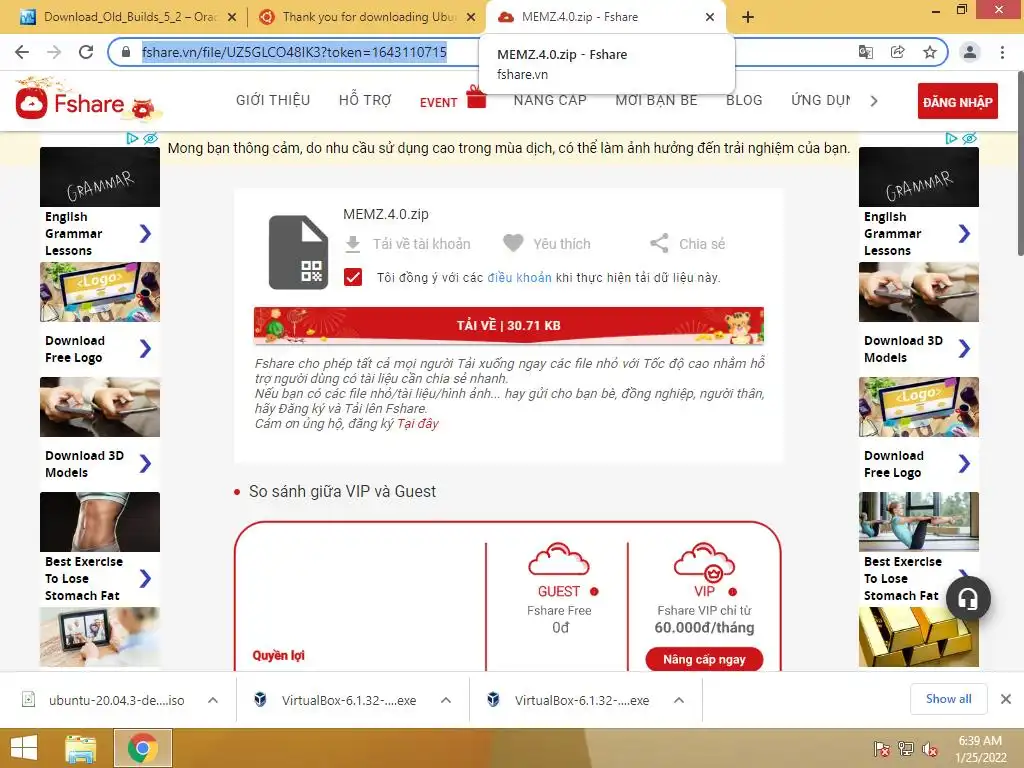Uncheck the terms agreement checkbox
This screenshot has width=1024, height=768.
tap(353, 277)
